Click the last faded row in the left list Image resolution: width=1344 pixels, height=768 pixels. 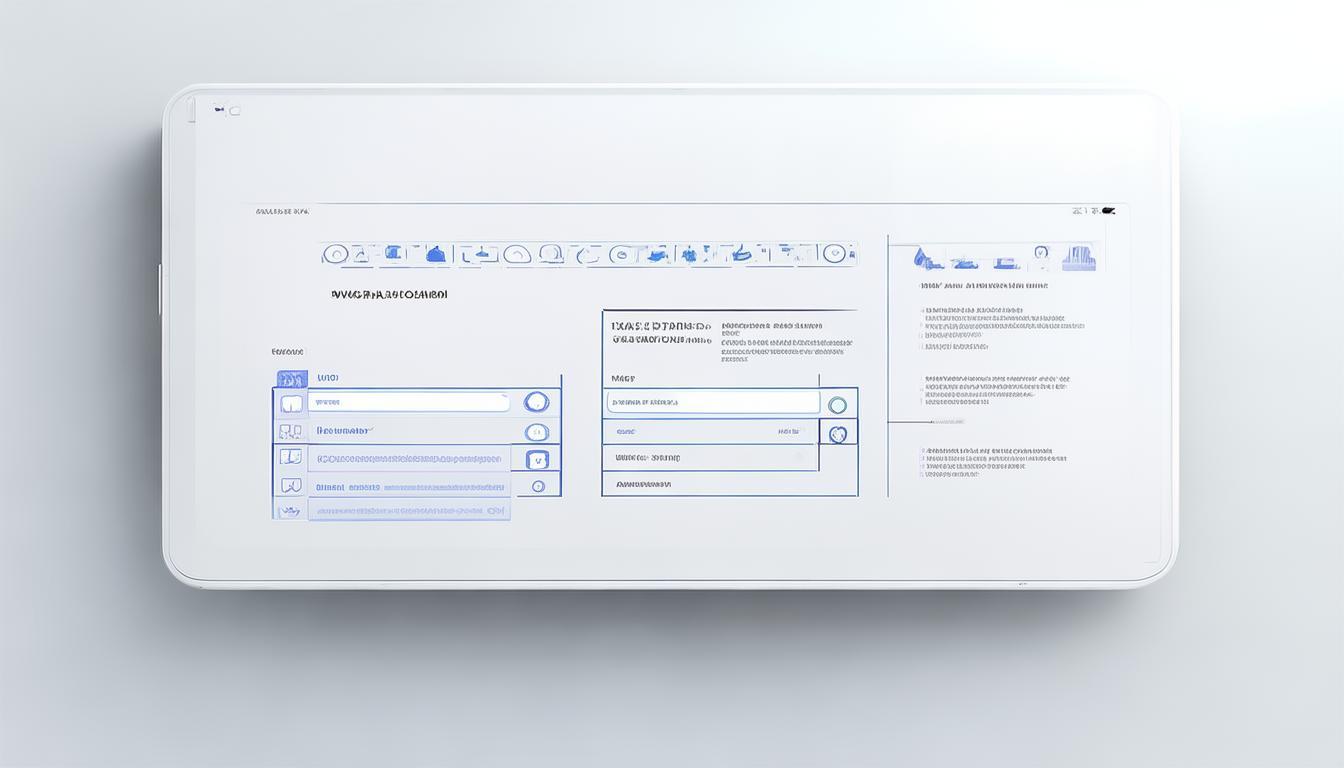pyautogui.click(x=408, y=510)
